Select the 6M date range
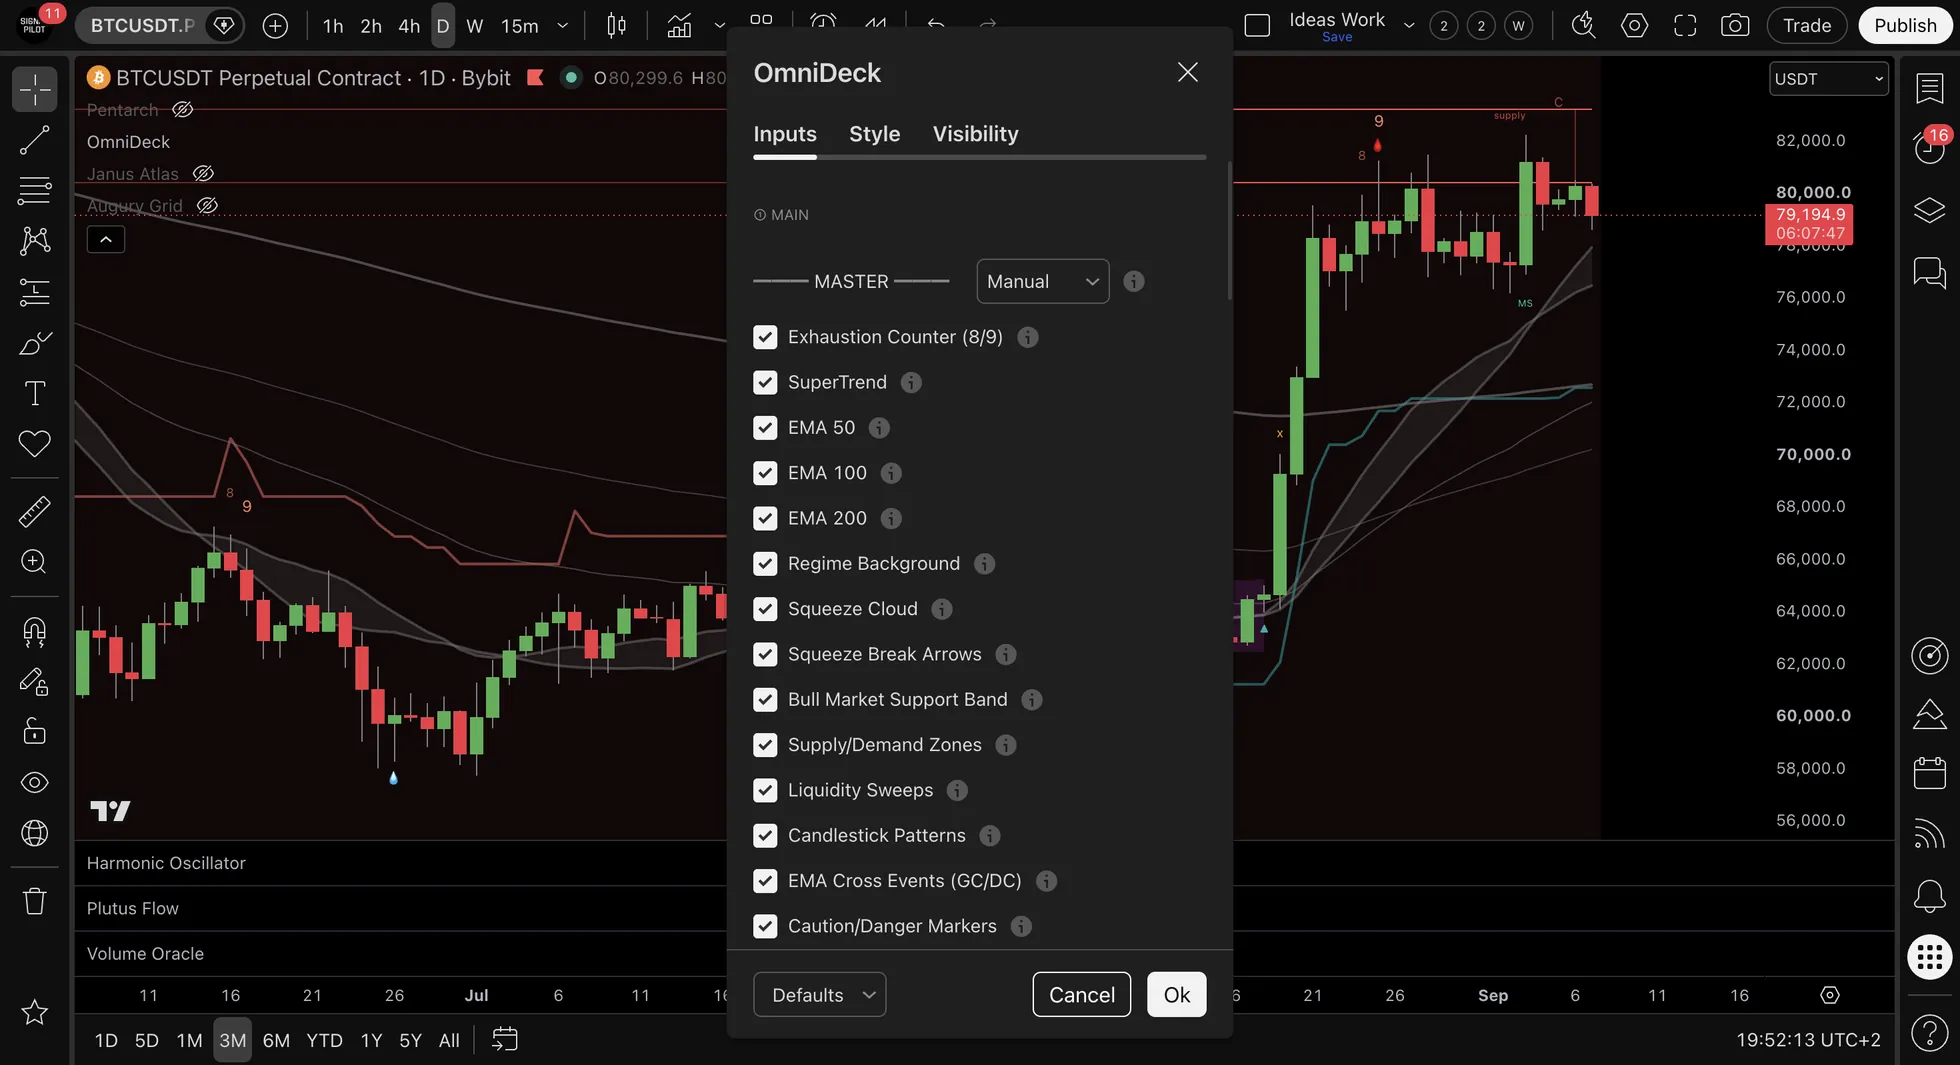This screenshot has width=1960, height=1065. [x=276, y=1040]
